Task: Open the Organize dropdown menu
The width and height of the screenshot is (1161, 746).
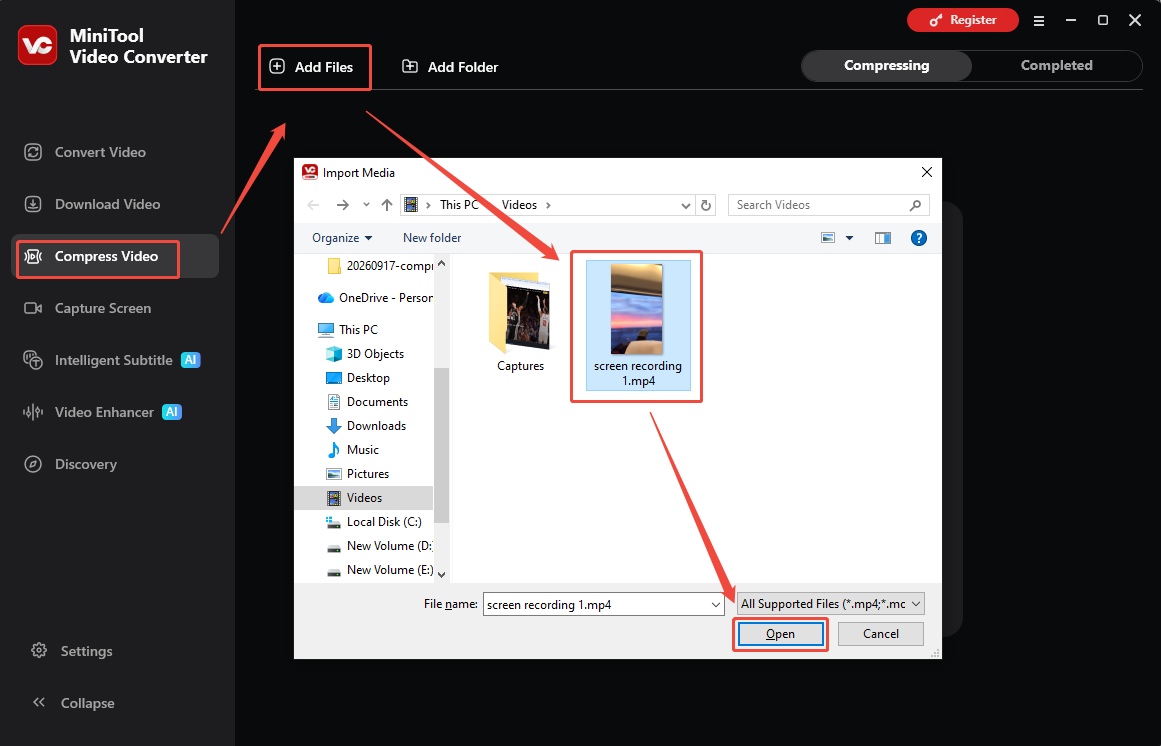Action: [342, 238]
